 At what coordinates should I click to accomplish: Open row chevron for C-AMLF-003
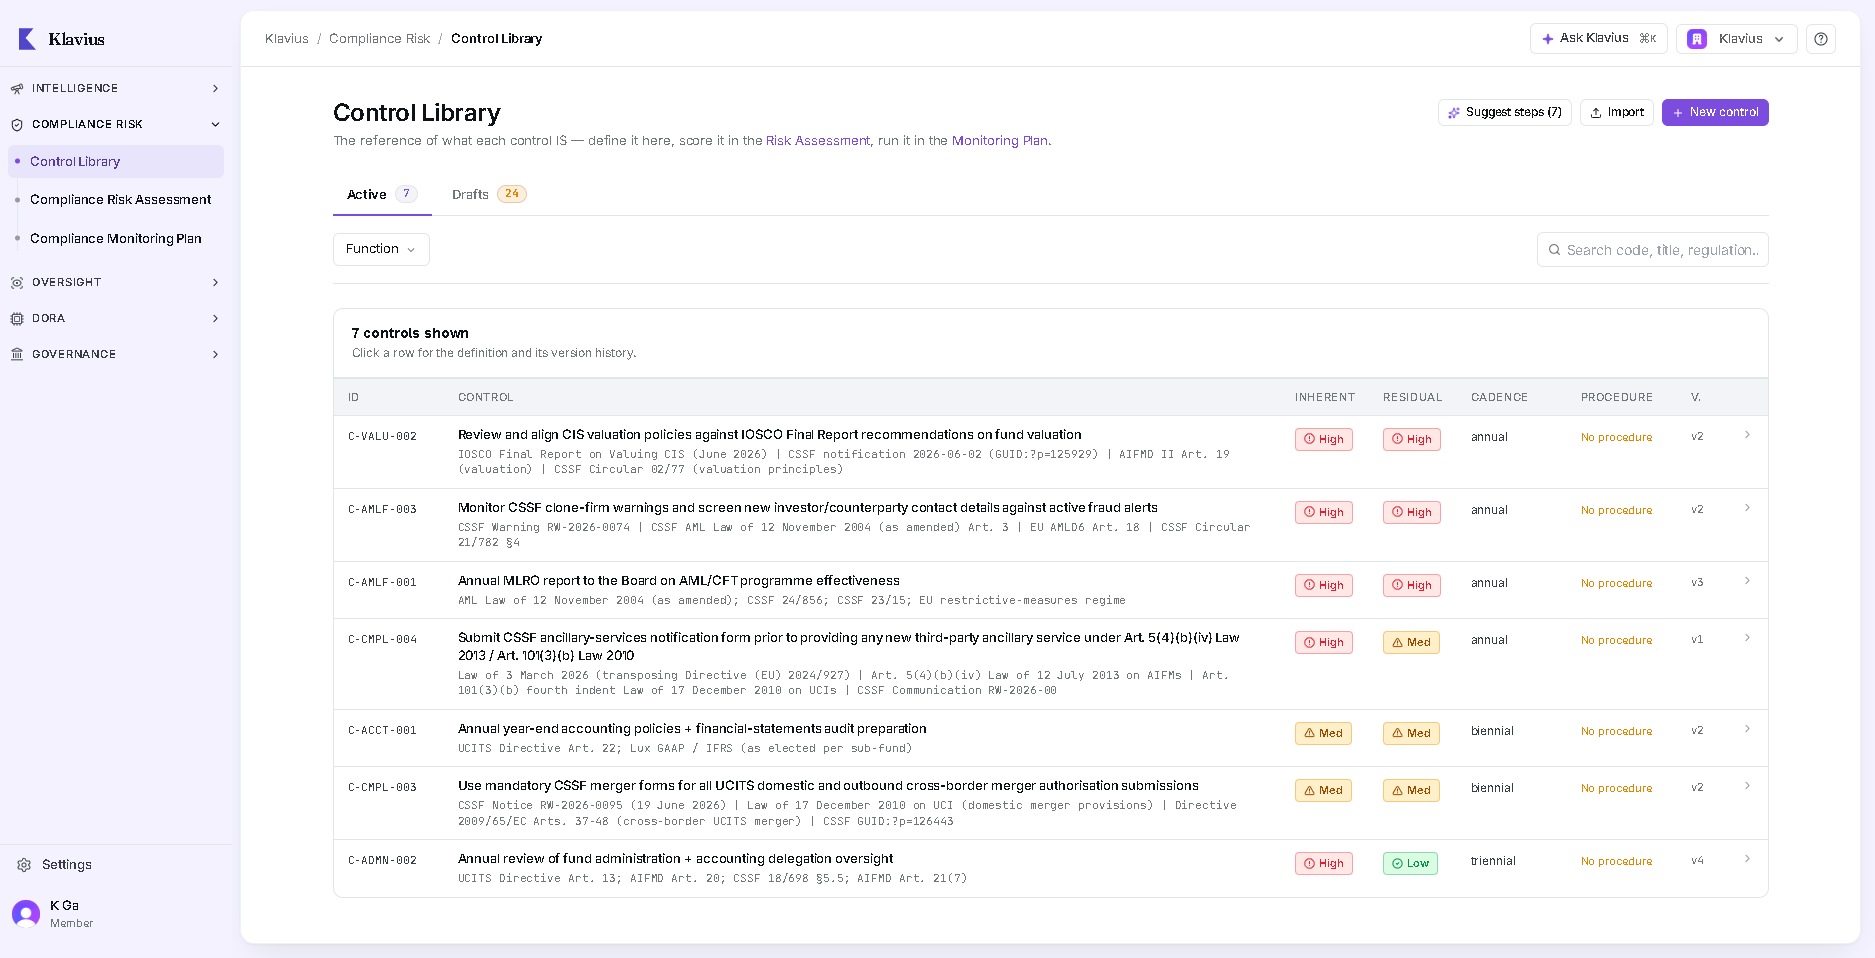click(1747, 508)
